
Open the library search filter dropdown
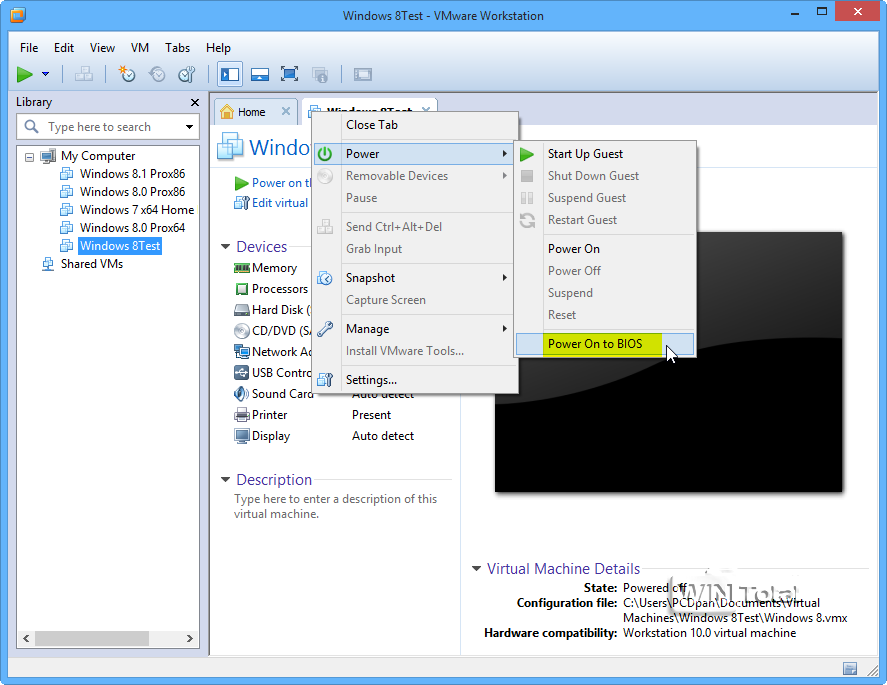coord(189,127)
